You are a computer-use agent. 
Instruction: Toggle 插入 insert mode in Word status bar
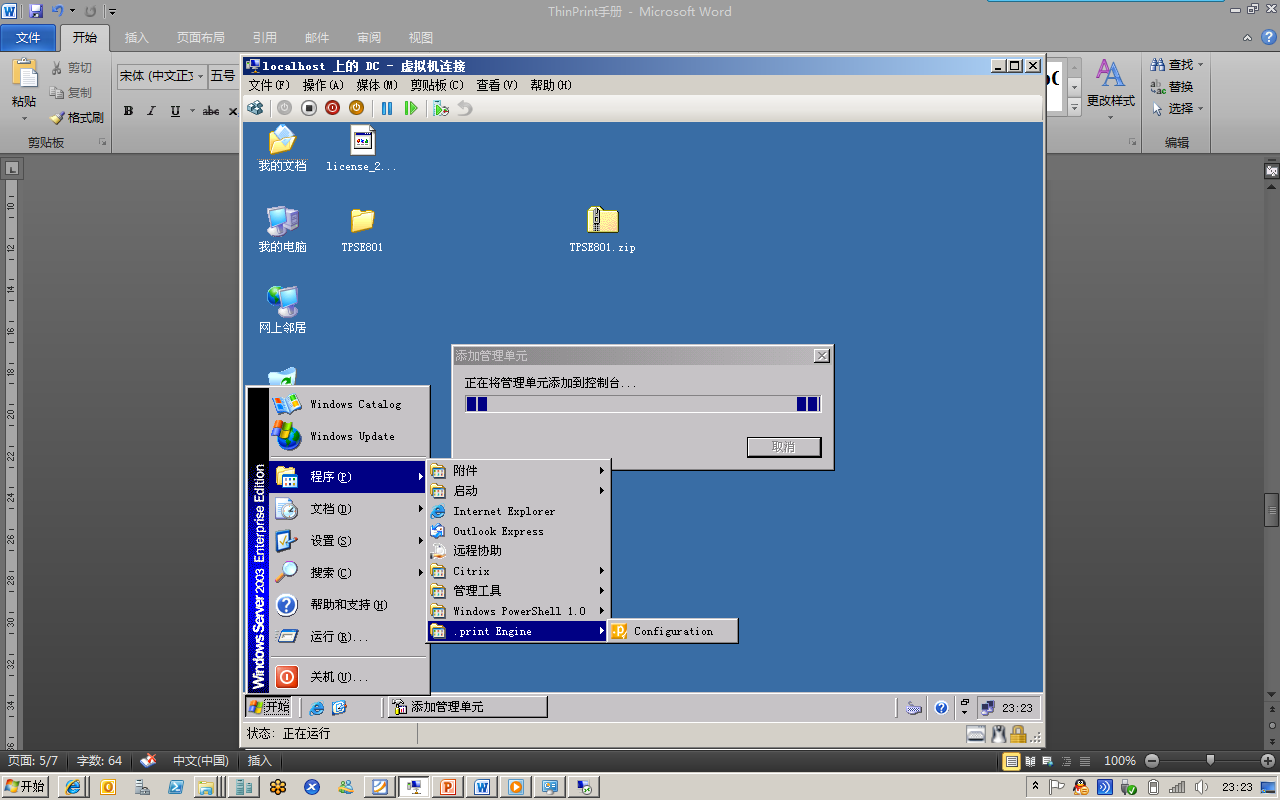coord(260,761)
